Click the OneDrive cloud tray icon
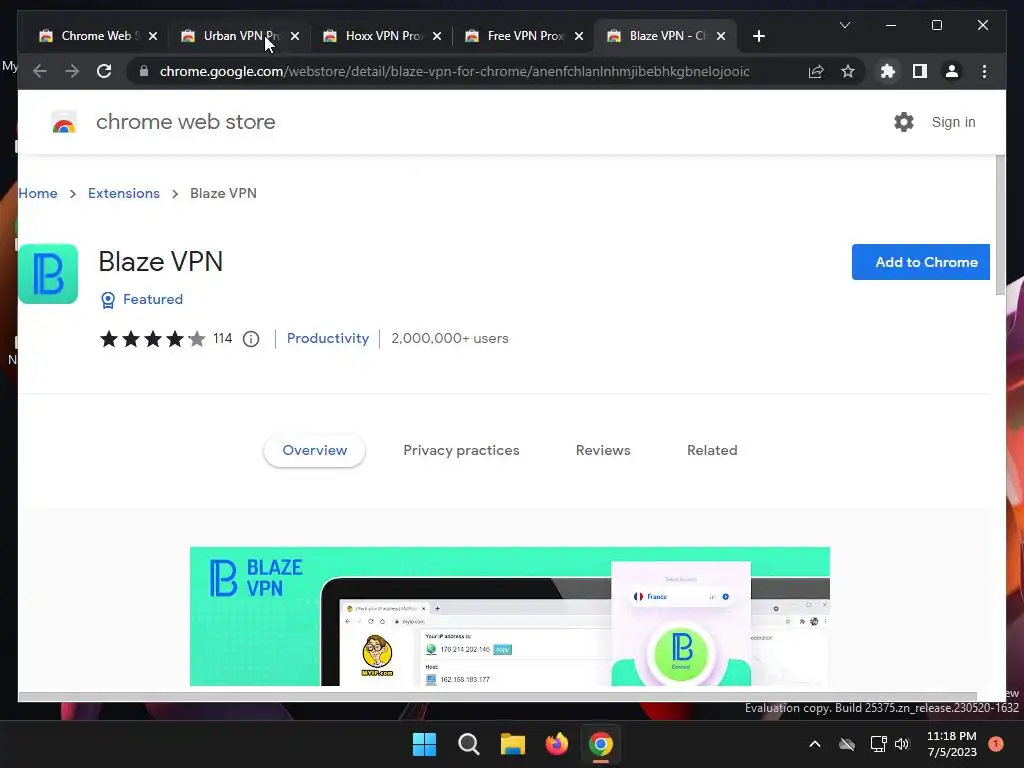 (847, 744)
